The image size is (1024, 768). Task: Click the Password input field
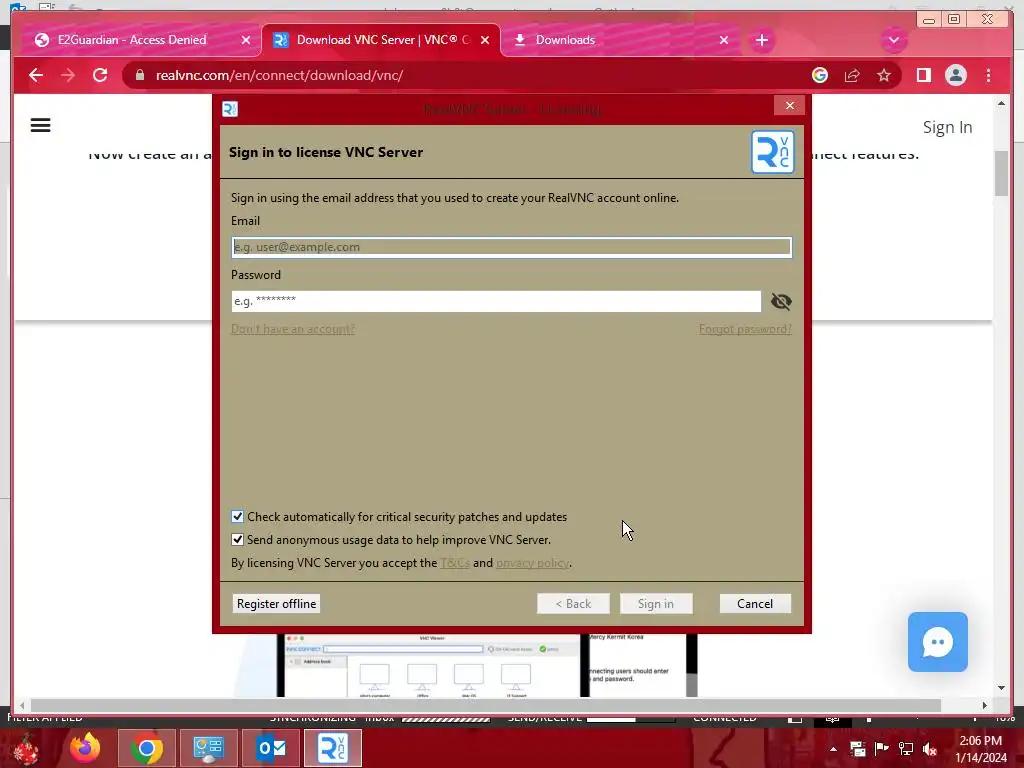[x=496, y=301]
